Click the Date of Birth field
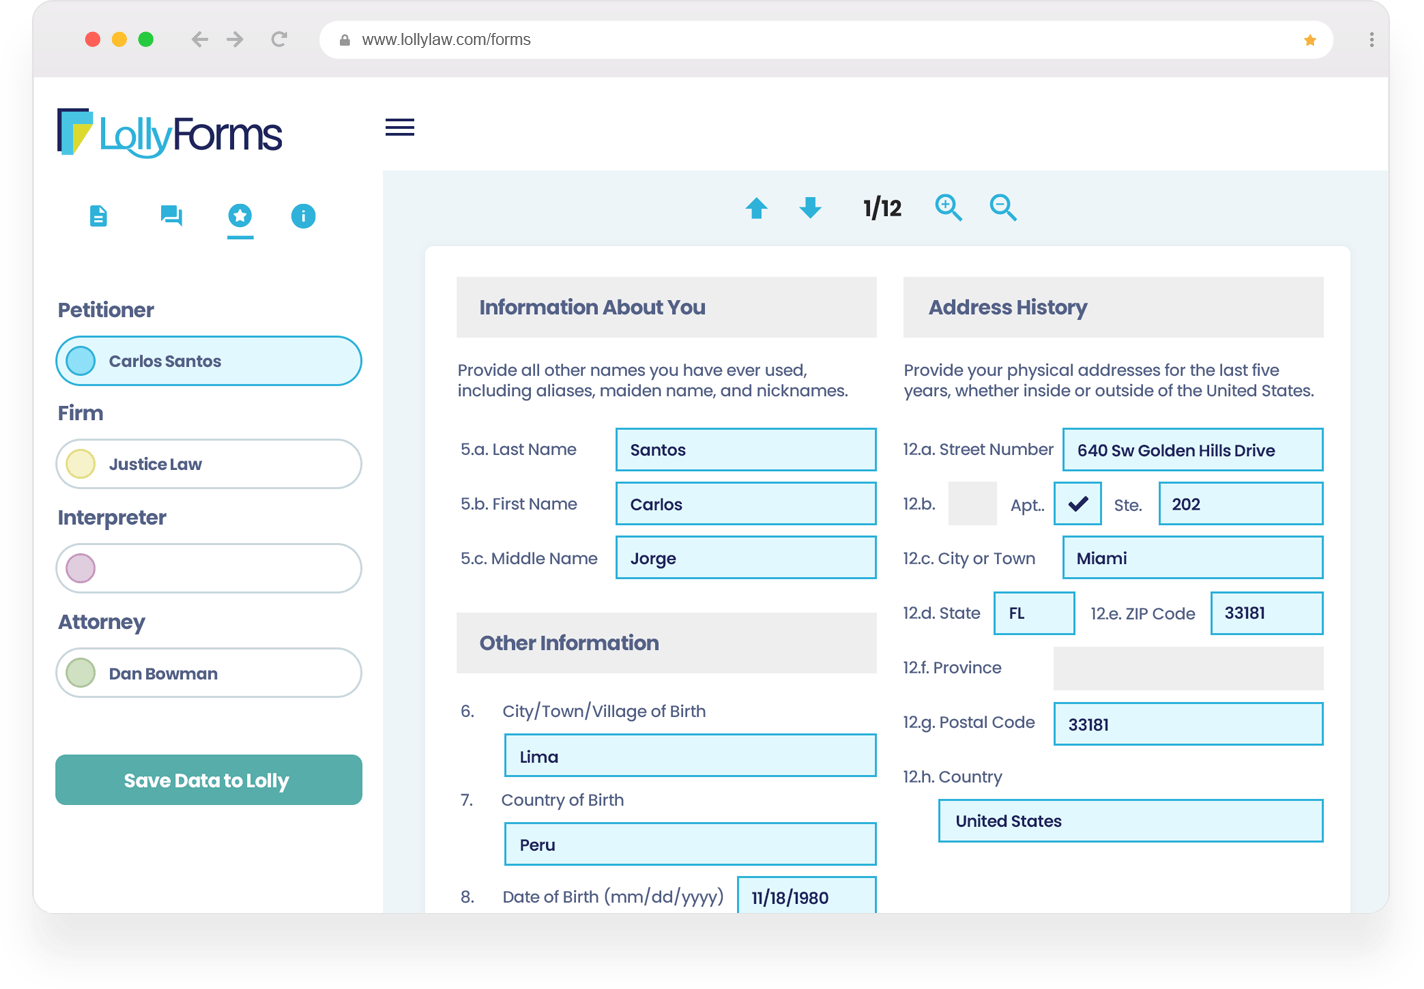This screenshot has height=989, width=1424. (807, 895)
